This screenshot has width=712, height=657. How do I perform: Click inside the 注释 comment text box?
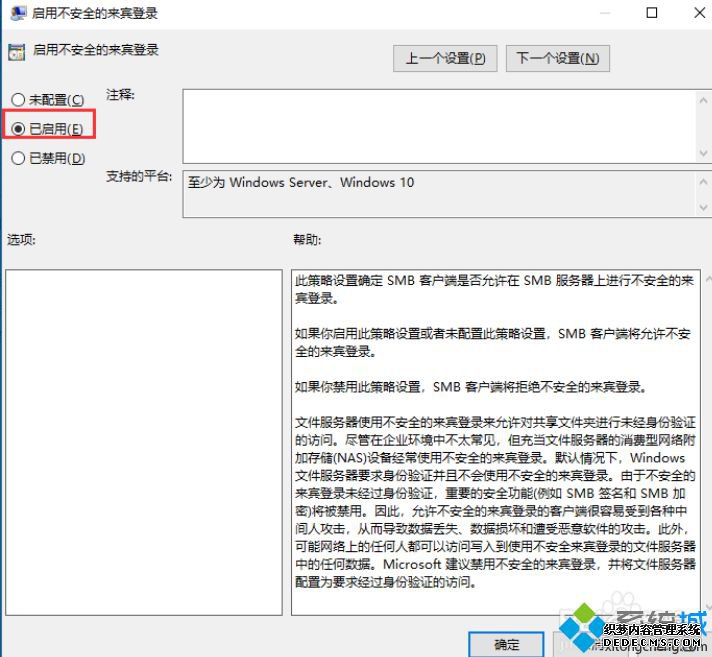pyautogui.click(x=439, y=126)
